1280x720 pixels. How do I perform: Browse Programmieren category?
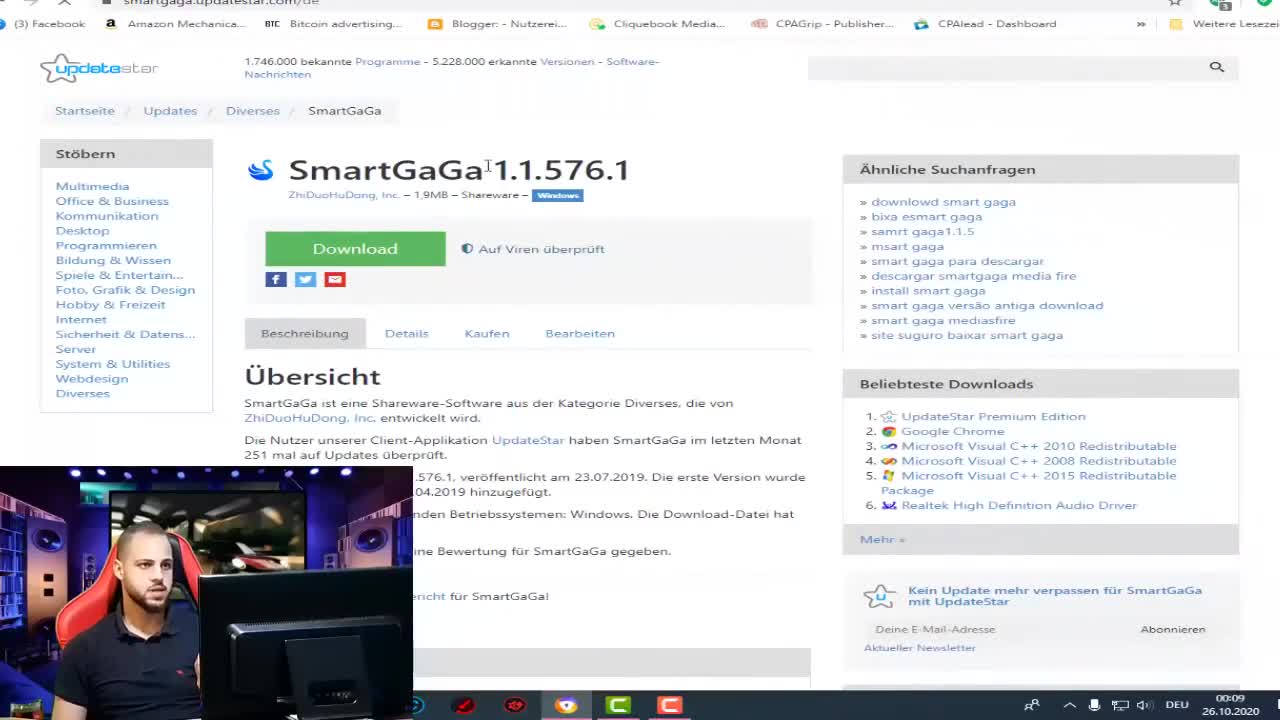106,245
